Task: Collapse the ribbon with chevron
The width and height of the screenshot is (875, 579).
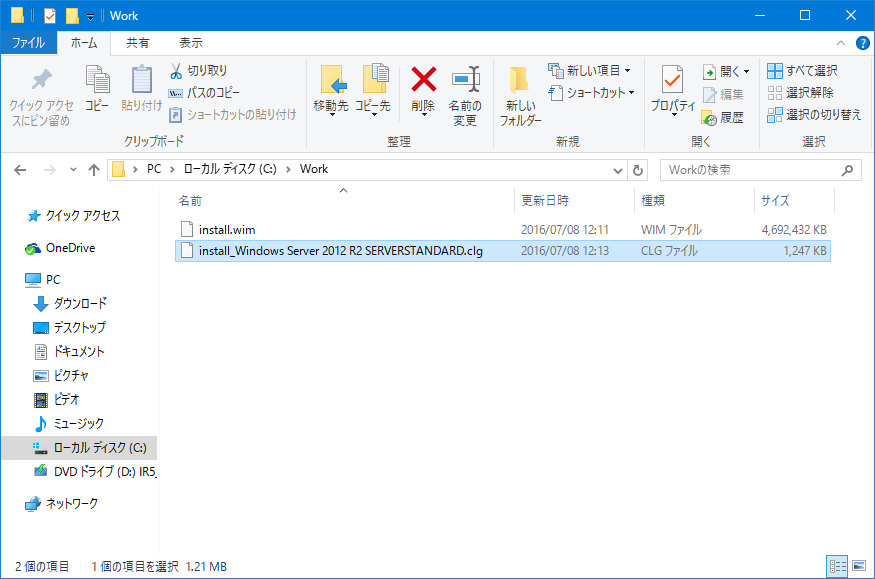Action: (x=841, y=43)
